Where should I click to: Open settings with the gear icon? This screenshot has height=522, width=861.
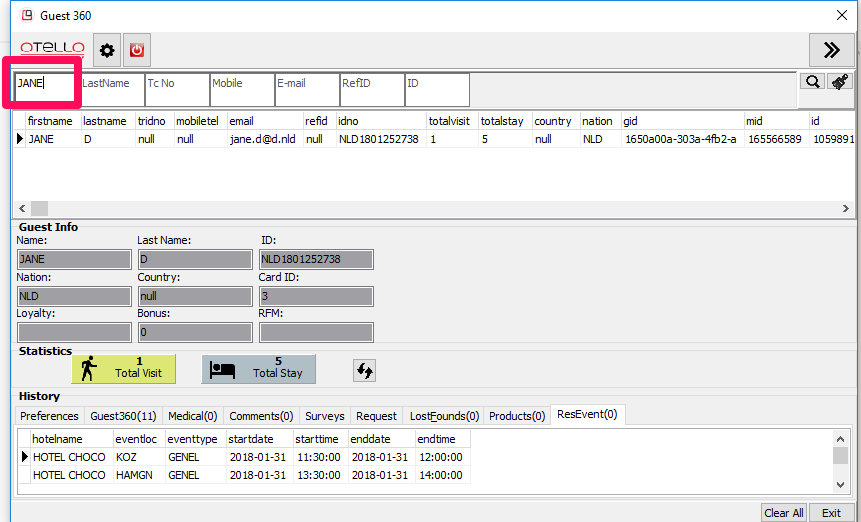point(107,50)
